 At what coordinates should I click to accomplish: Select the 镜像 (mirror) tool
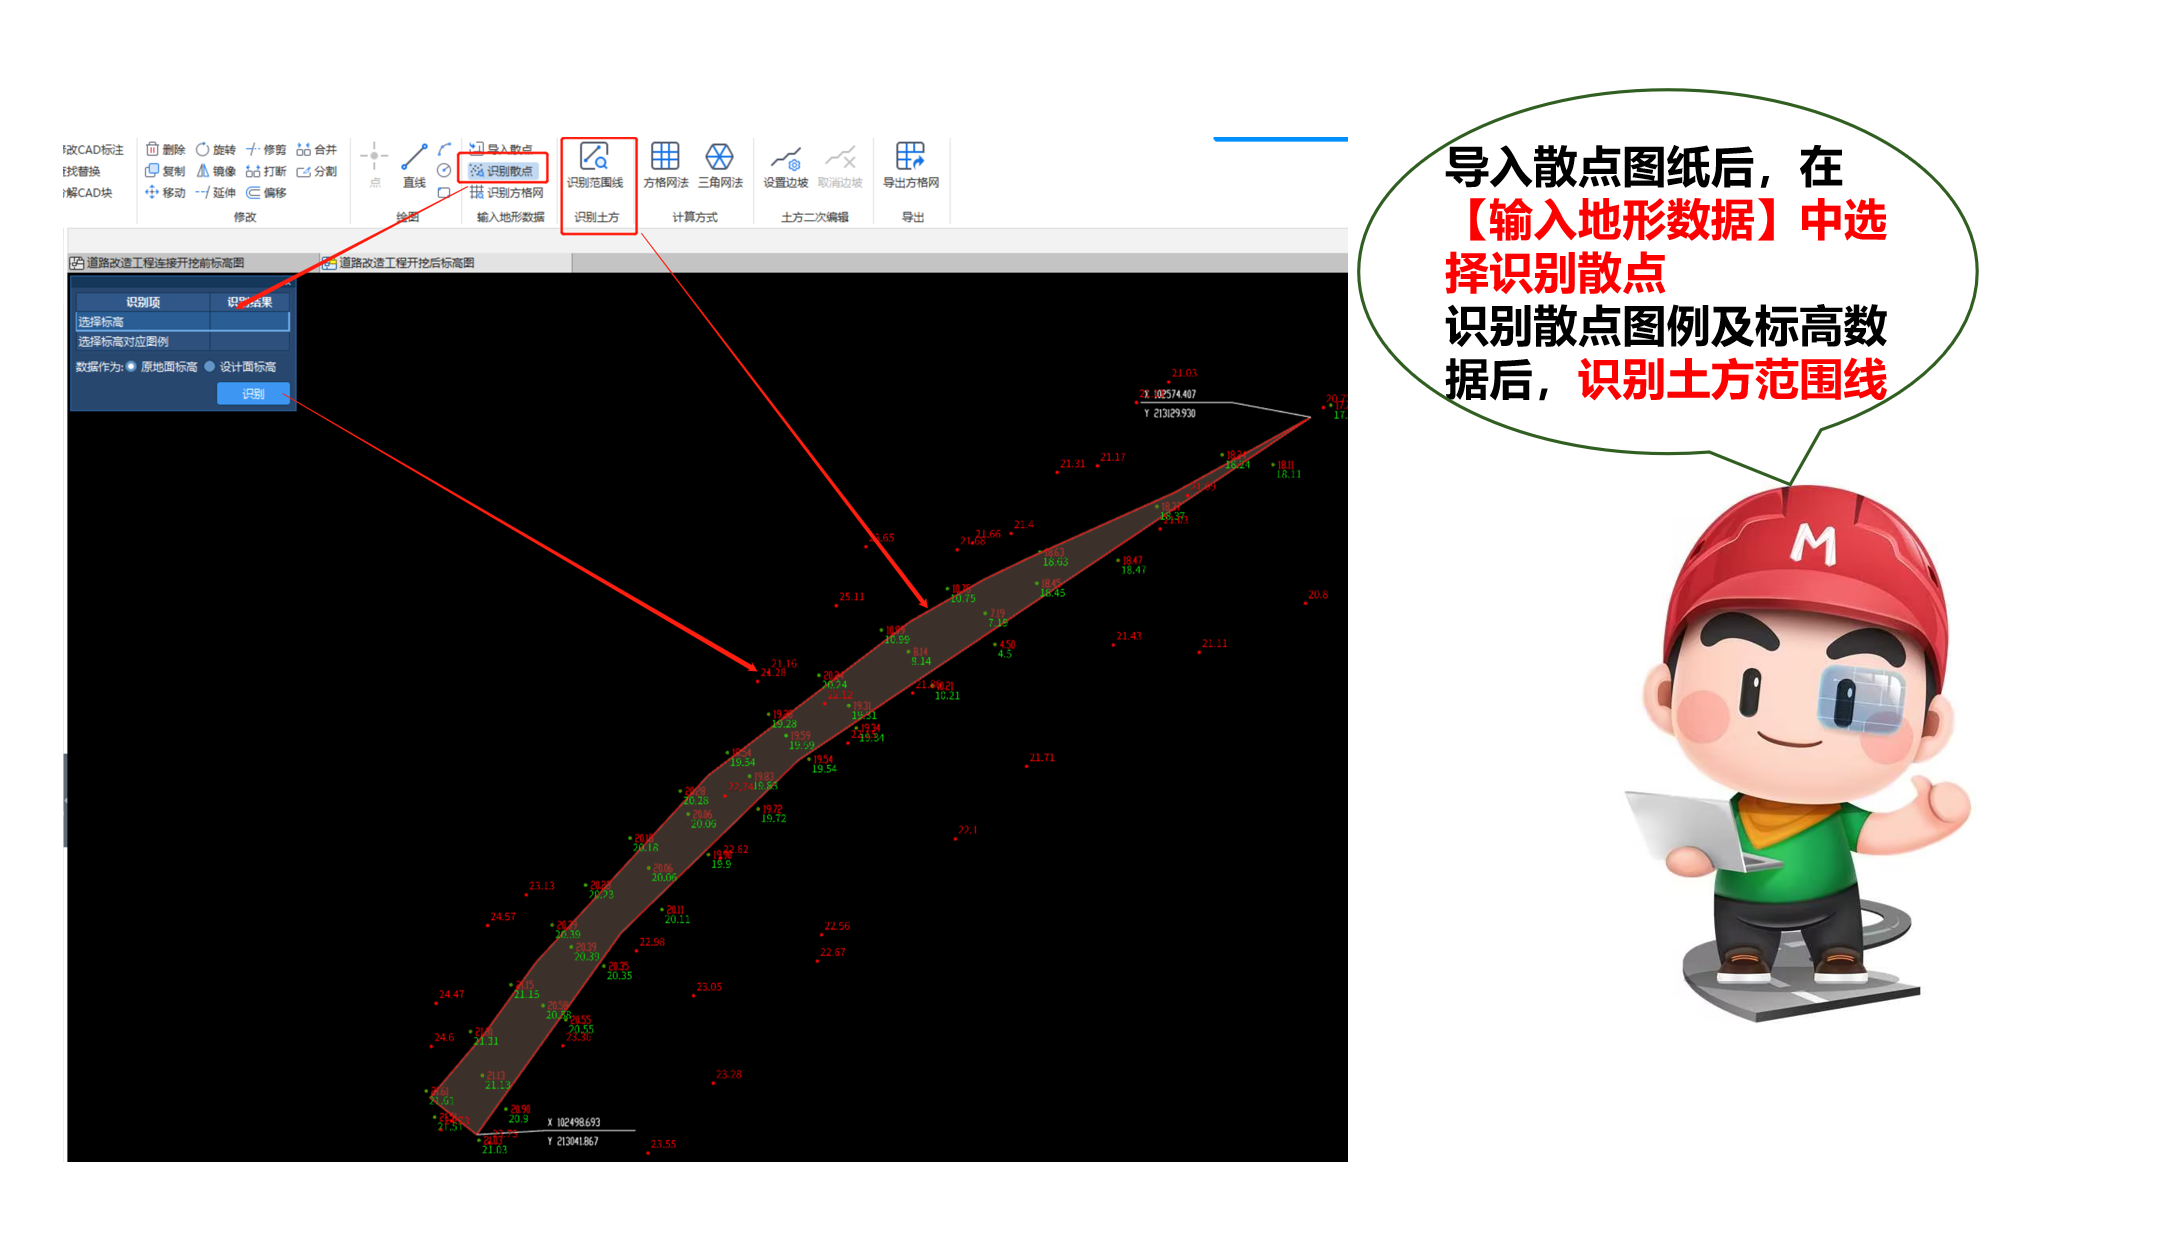coord(216,171)
